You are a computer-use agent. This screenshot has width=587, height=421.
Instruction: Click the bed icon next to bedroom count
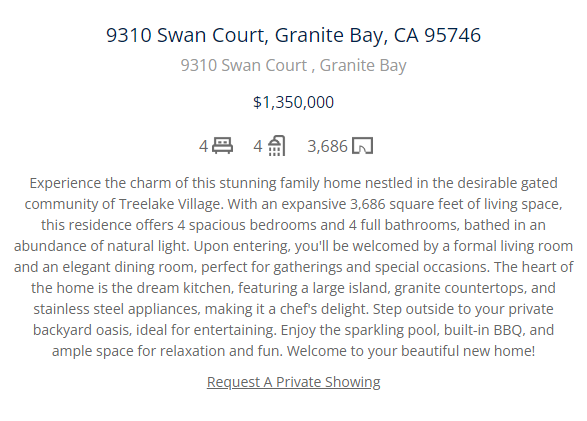(222, 146)
